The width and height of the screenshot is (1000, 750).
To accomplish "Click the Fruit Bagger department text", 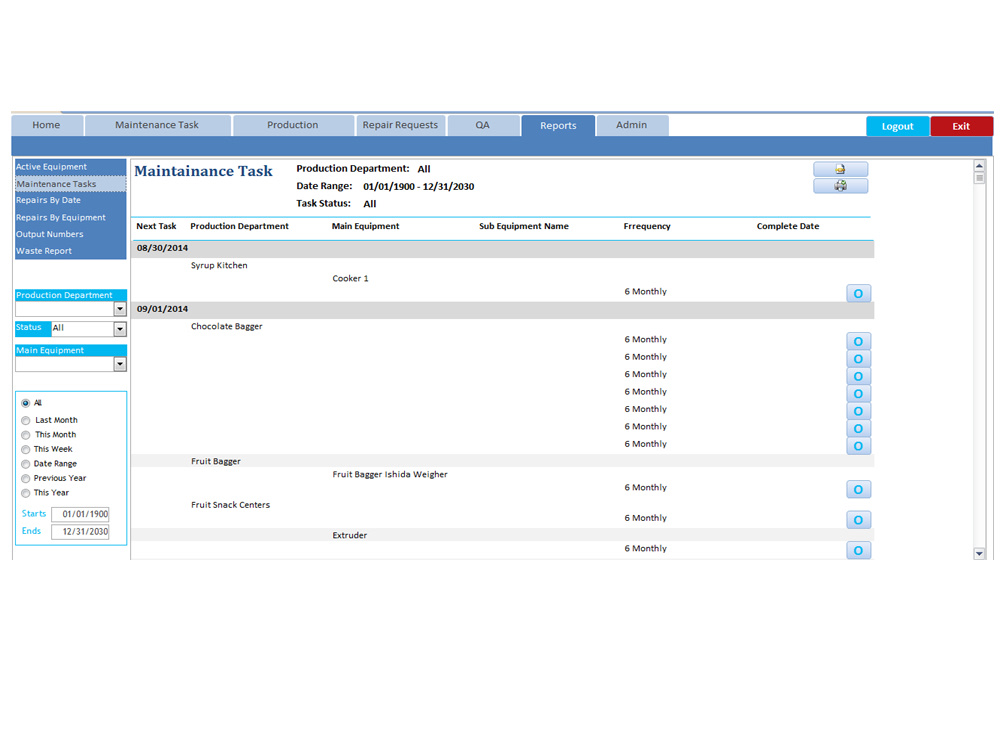I will click(216, 461).
